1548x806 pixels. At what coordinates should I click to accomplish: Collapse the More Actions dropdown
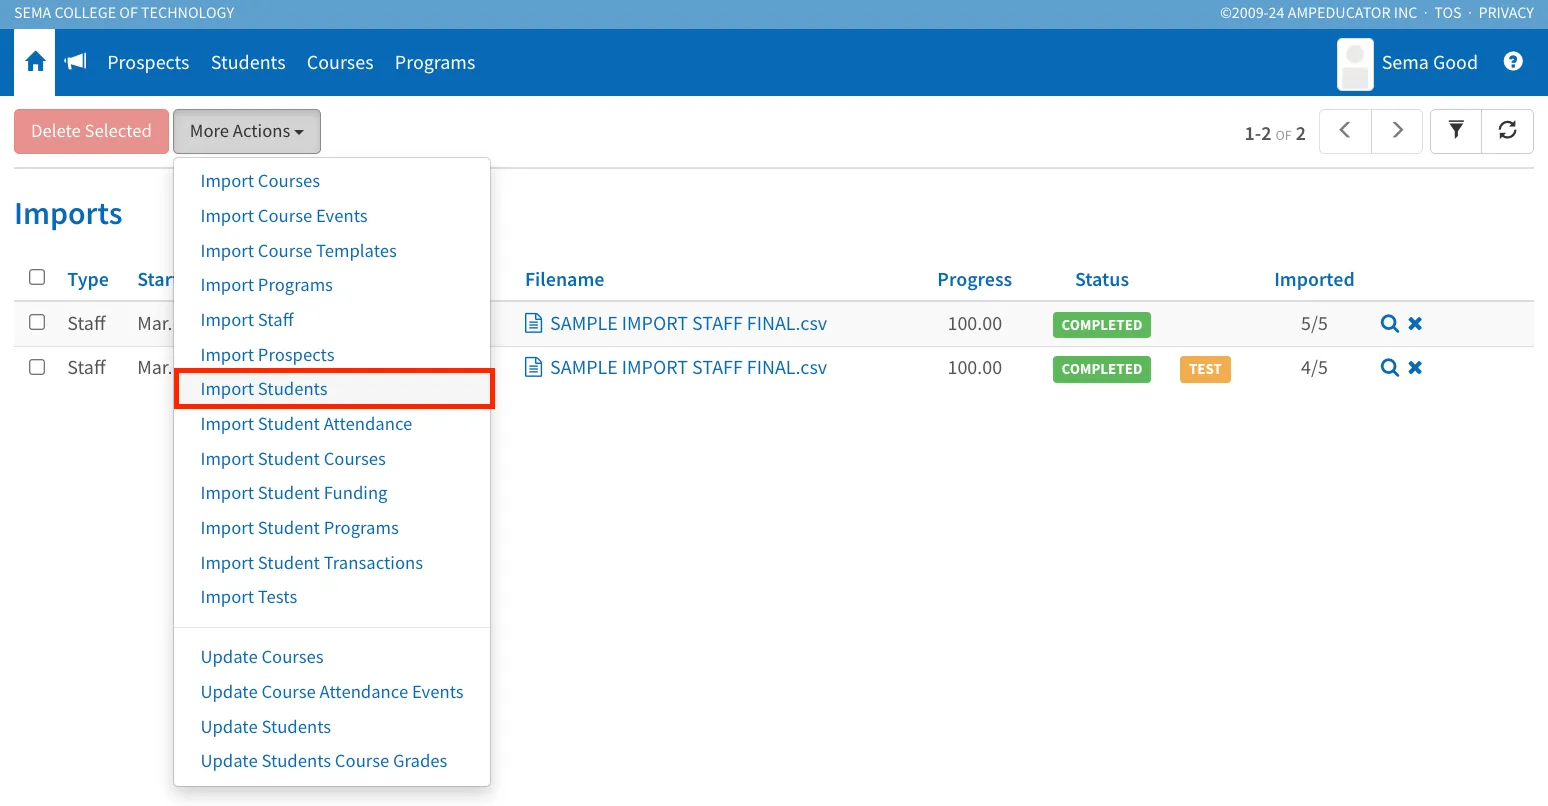(247, 131)
